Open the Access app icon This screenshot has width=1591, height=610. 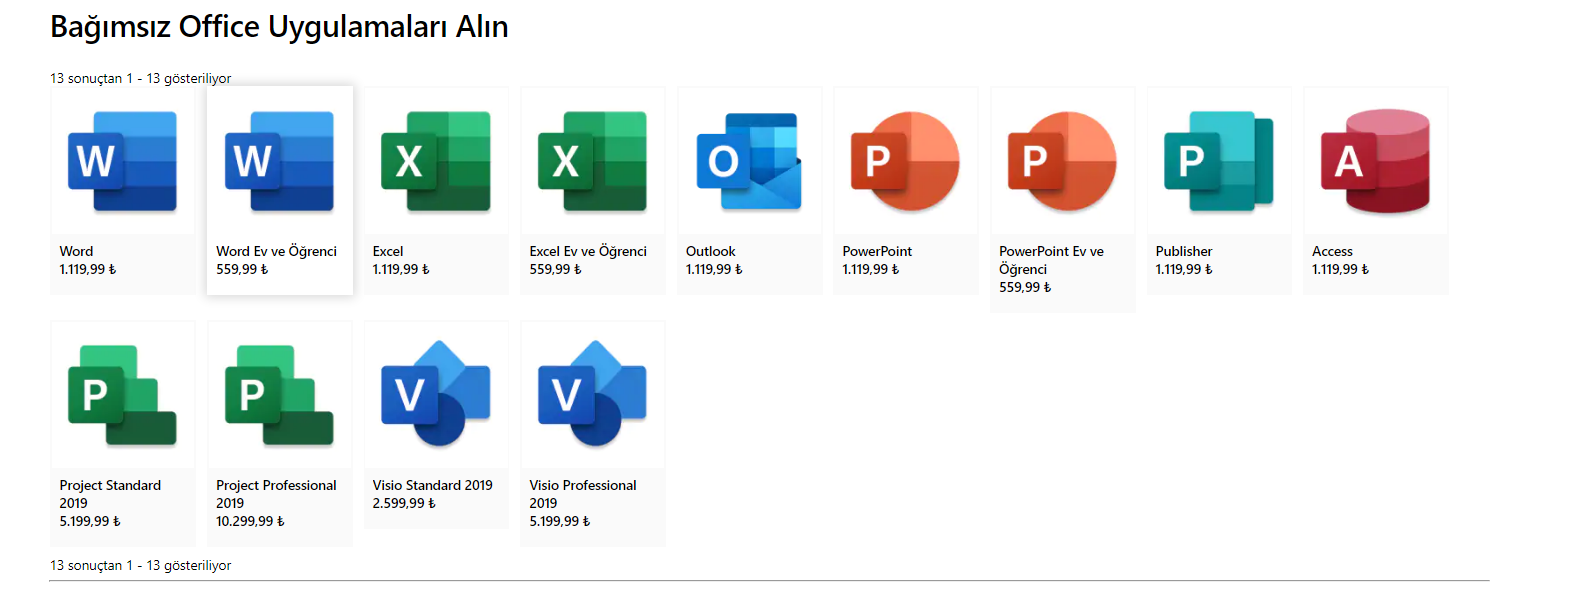[x=1375, y=161]
